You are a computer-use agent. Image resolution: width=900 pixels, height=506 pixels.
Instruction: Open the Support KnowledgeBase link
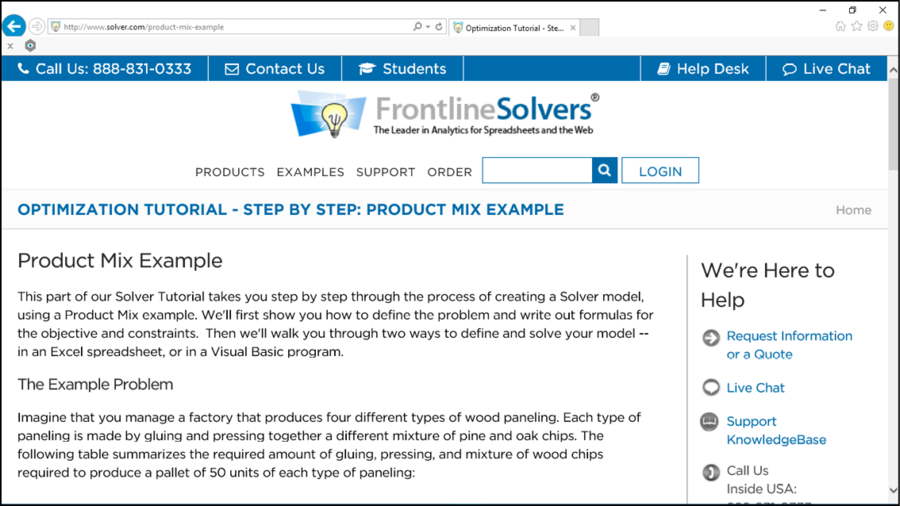coord(776,430)
